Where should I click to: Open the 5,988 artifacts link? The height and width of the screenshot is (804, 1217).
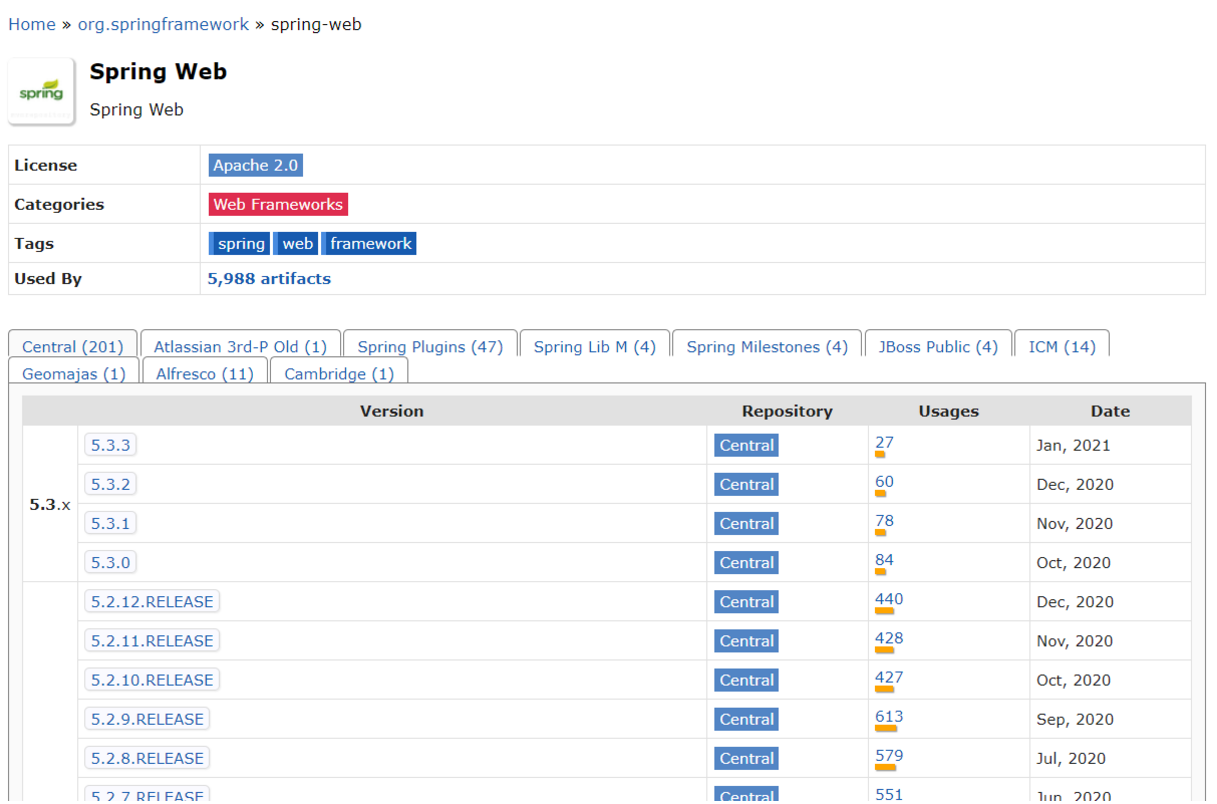coord(269,279)
